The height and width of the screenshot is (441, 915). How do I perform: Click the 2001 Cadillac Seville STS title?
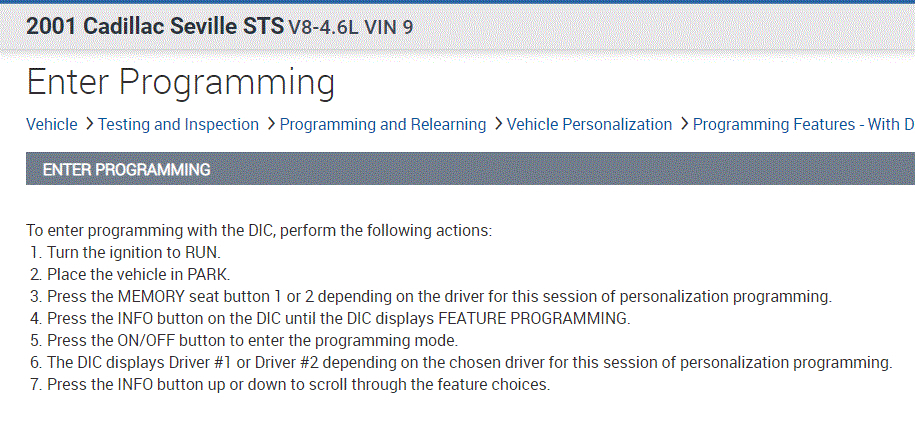pos(155,26)
